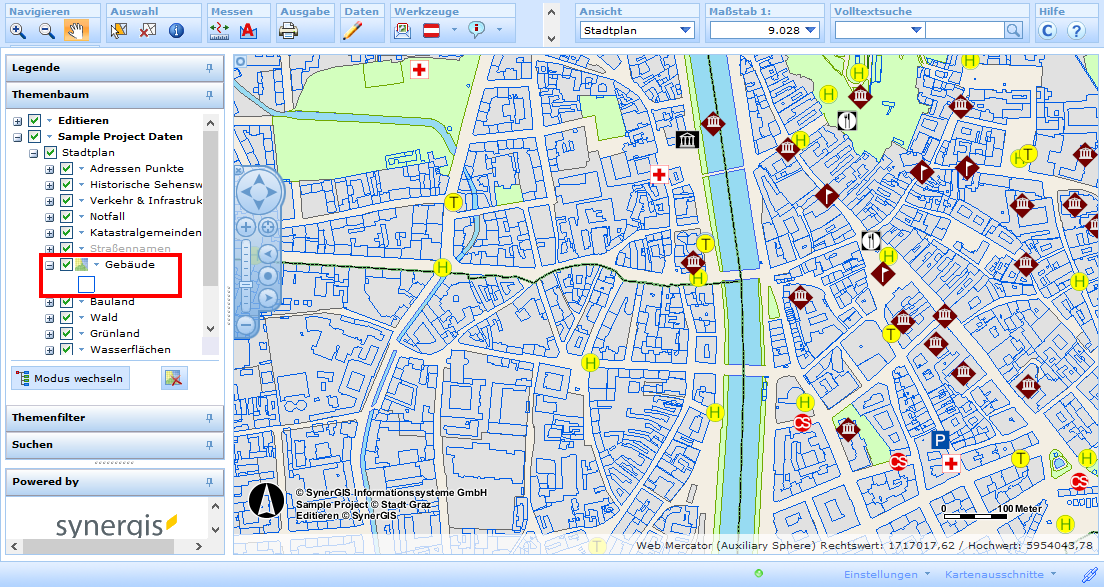Uncheck the Notfall layer checkbox

[67, 216]
